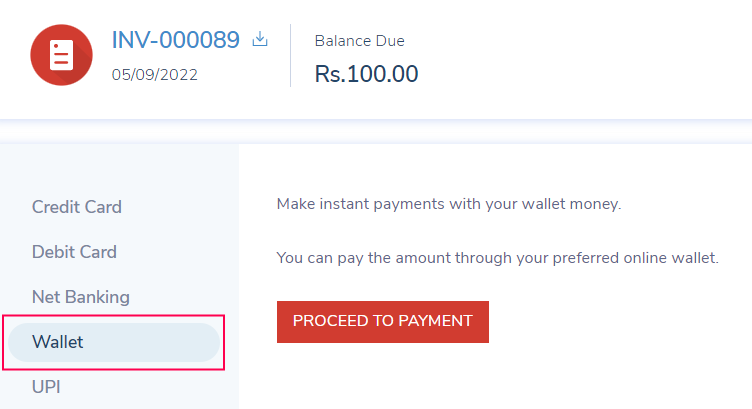Image resolution: width=752 pixels, height=409 pixels.
Task: Click the Balance Due label
Action: pos(359,41)
